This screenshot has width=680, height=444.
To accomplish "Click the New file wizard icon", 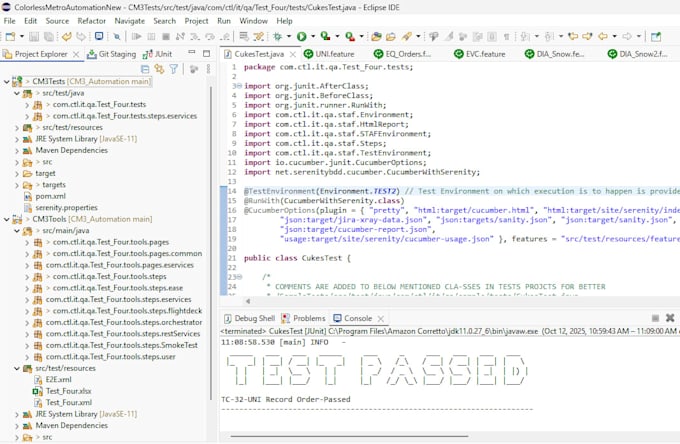I will point(10,36).
